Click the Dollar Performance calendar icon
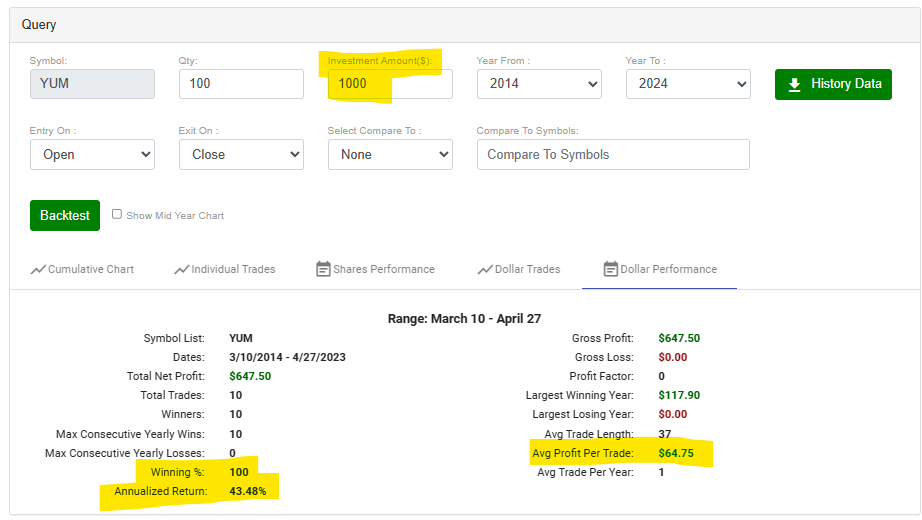Screen dimensions: 922x520 coord(610,269)
